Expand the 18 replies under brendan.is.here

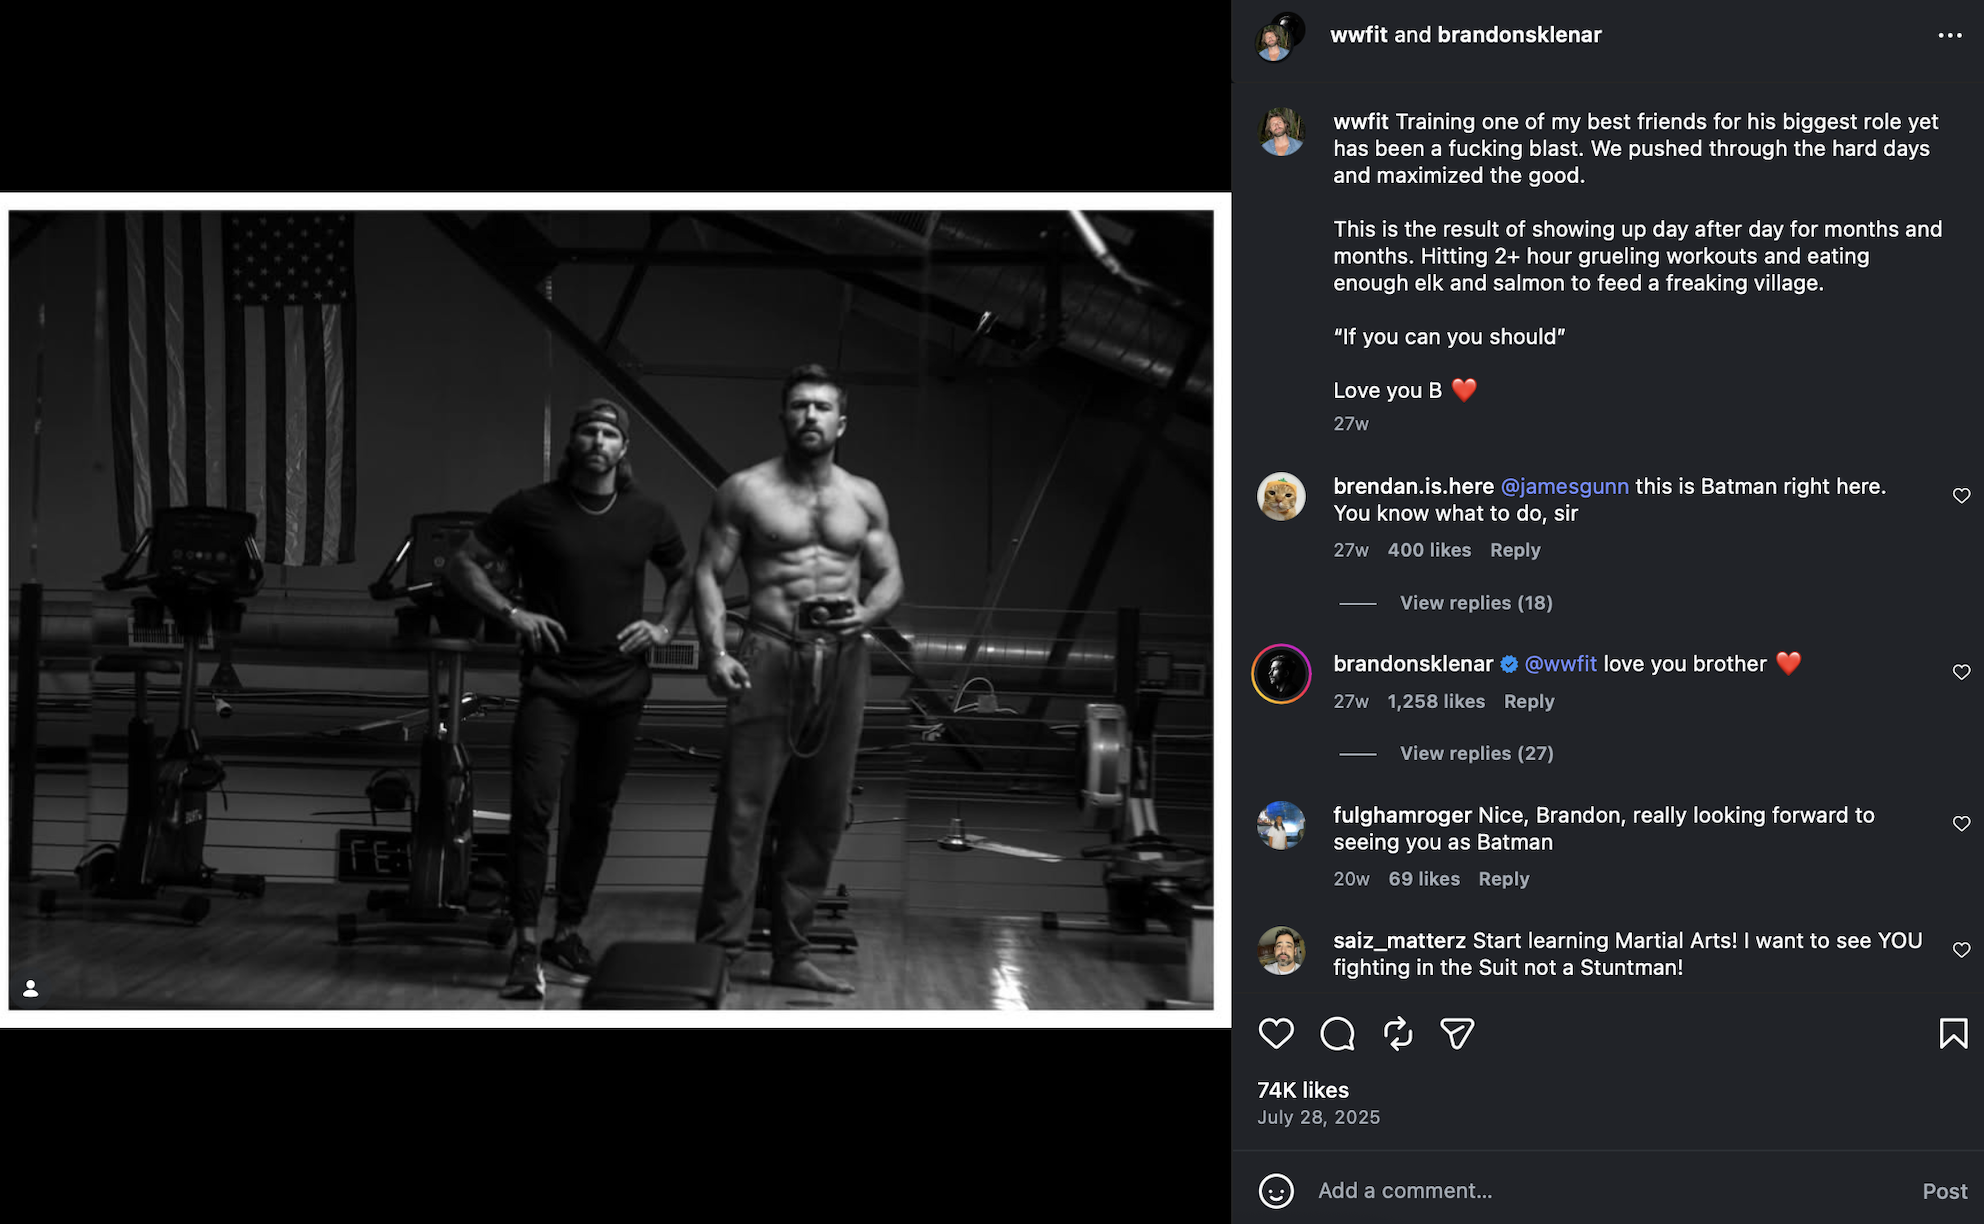(1475, 603)
